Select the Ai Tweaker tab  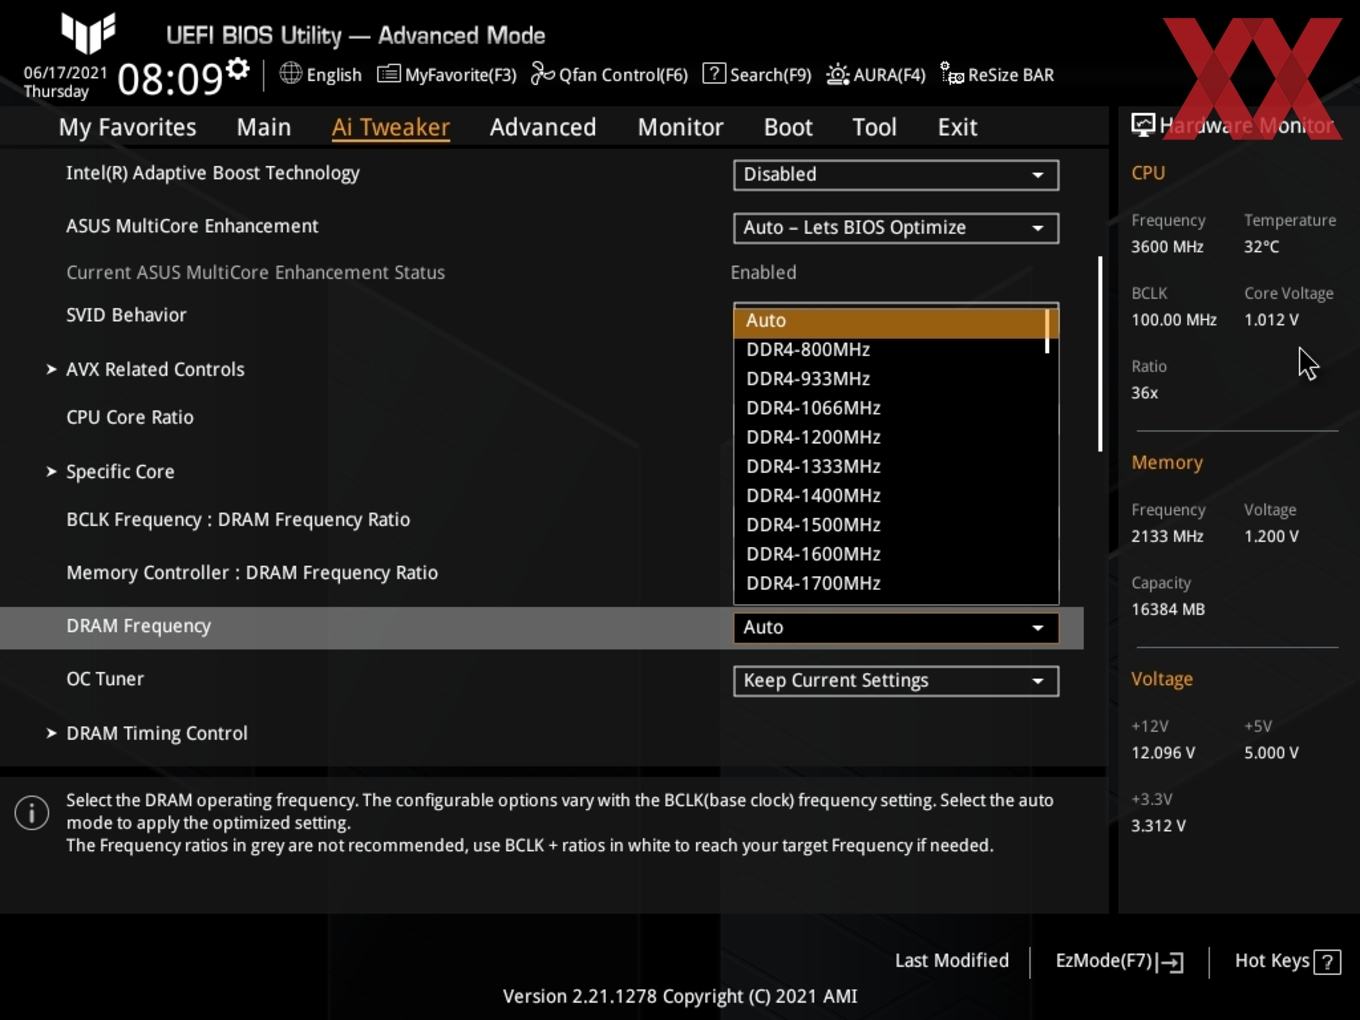coord(391,127)
